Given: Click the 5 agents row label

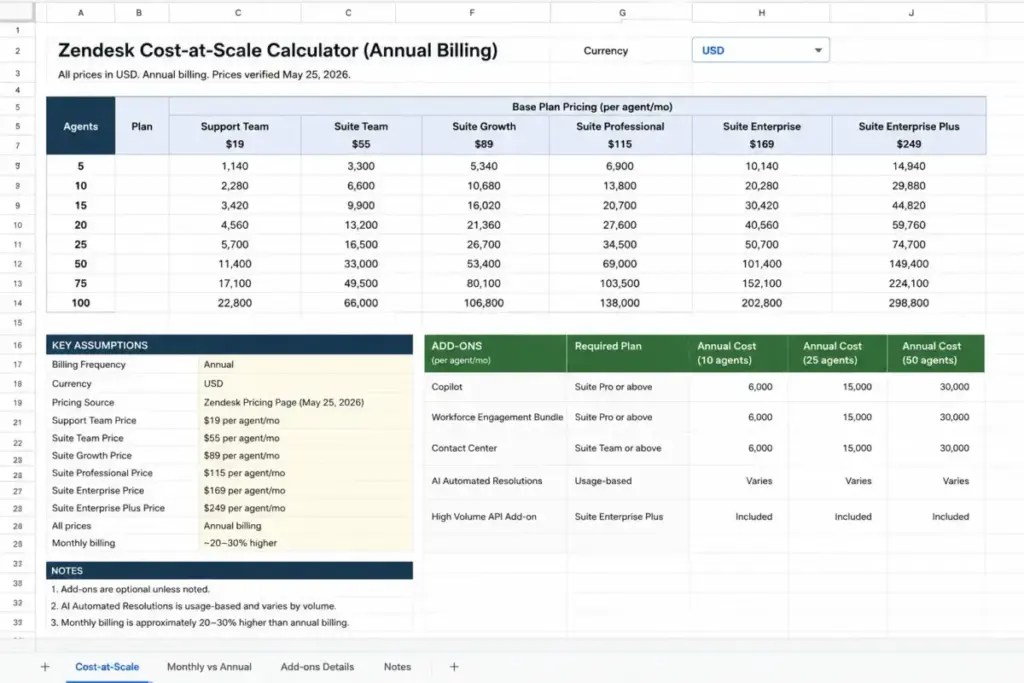Looking at the screenshot, I should pyautogui.click(x=80, y=166).
